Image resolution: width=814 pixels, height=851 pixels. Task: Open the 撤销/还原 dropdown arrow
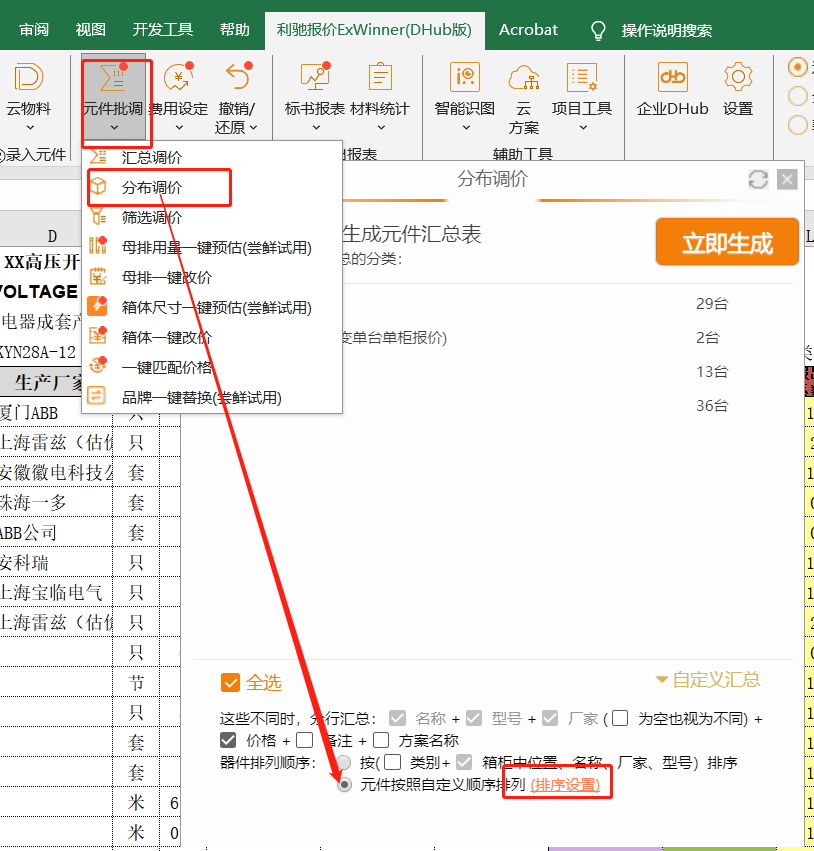[x=253, y=128]
